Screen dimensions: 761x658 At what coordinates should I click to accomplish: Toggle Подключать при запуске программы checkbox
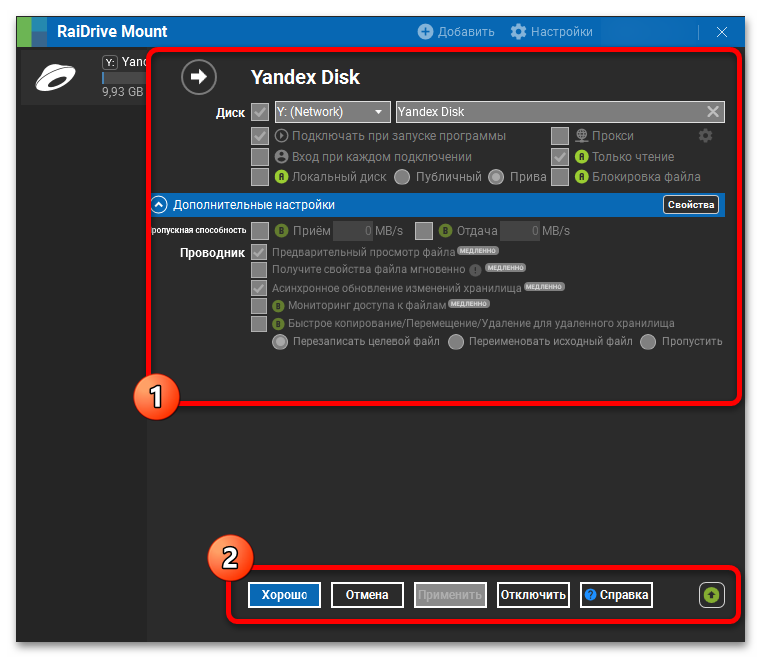[x=260, y=135]
